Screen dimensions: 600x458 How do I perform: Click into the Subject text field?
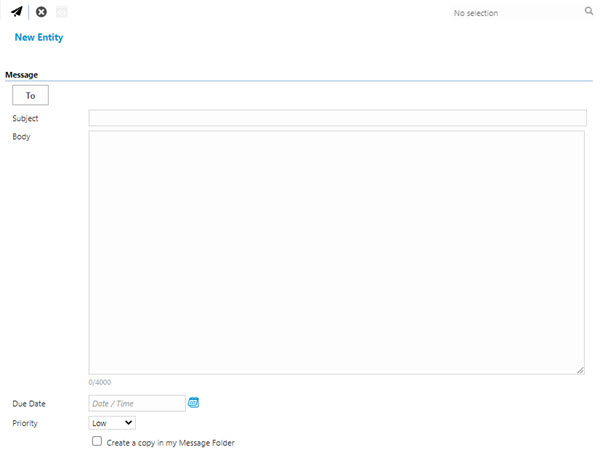click(337, 118)
